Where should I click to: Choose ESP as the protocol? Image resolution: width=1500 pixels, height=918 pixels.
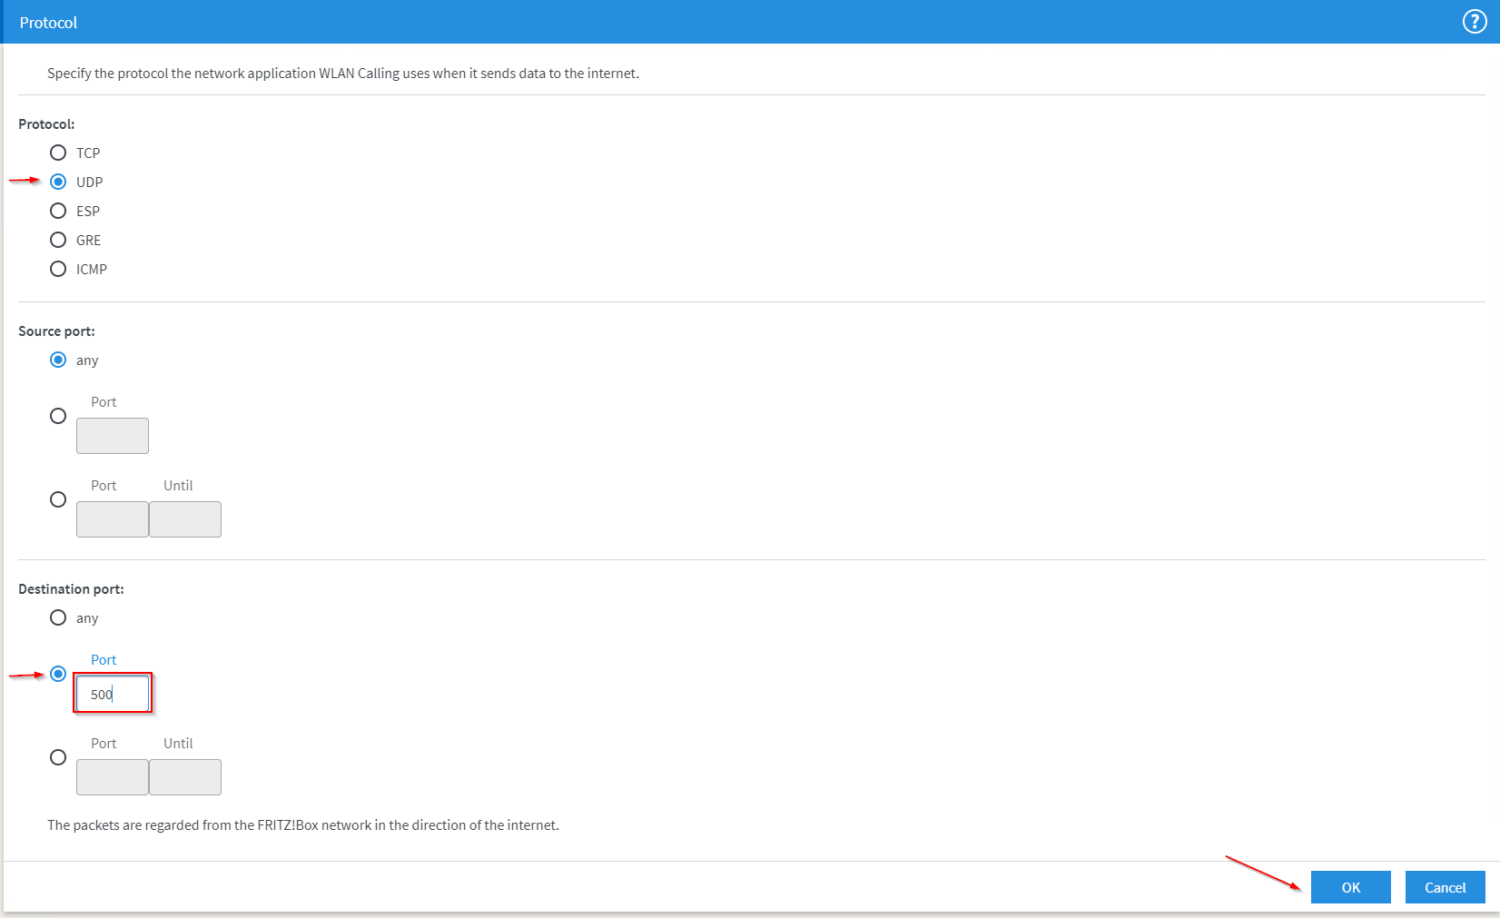tap(58, 211)
